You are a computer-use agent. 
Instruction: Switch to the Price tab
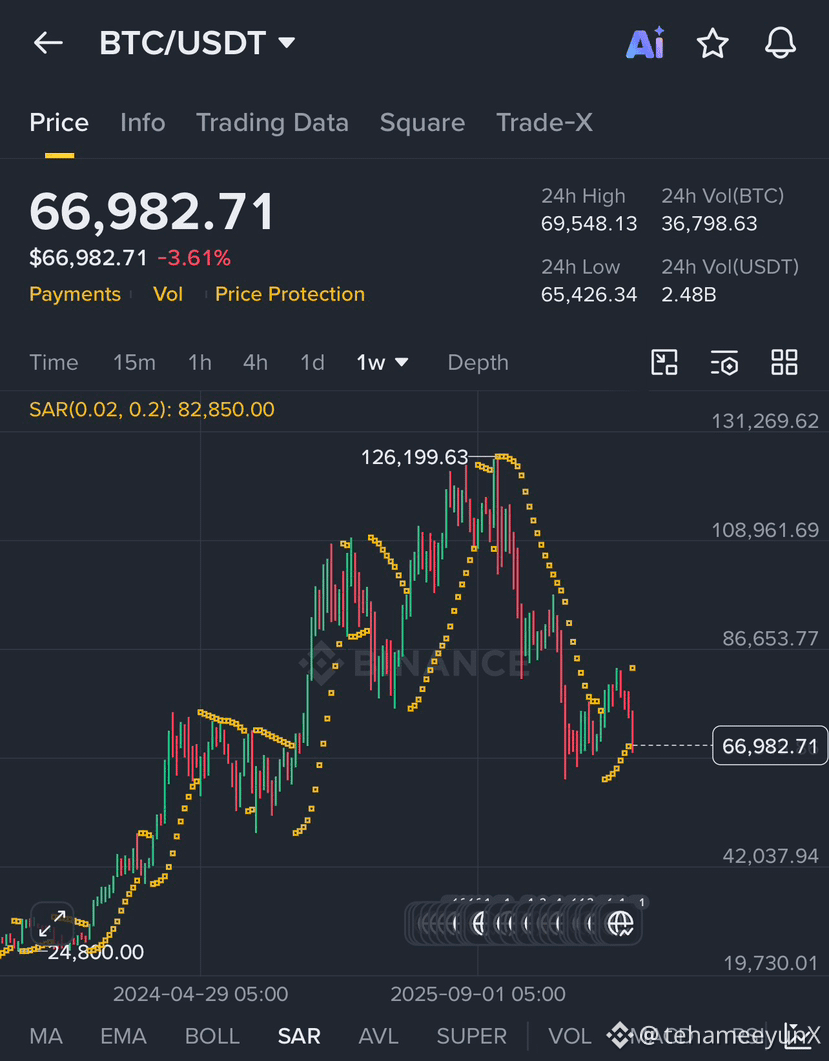pos(59,123)
